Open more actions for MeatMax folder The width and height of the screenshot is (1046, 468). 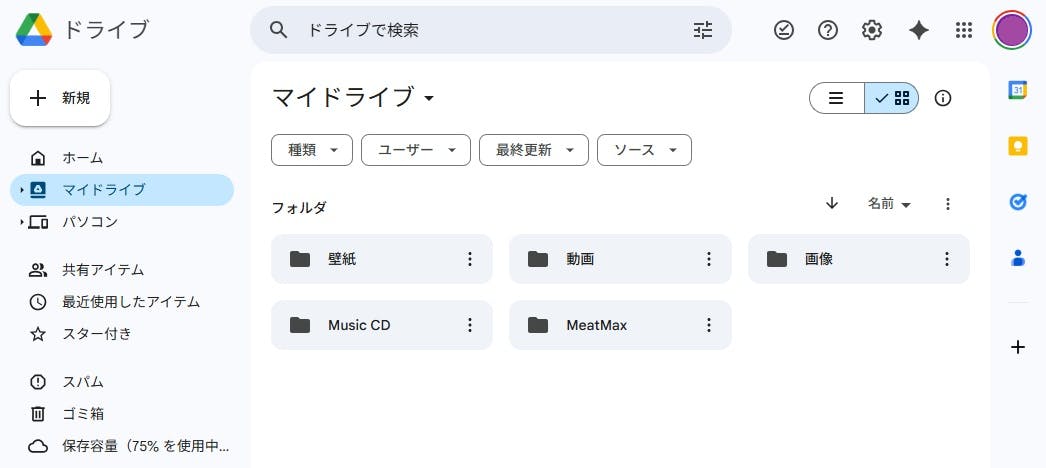pos(709,325)
